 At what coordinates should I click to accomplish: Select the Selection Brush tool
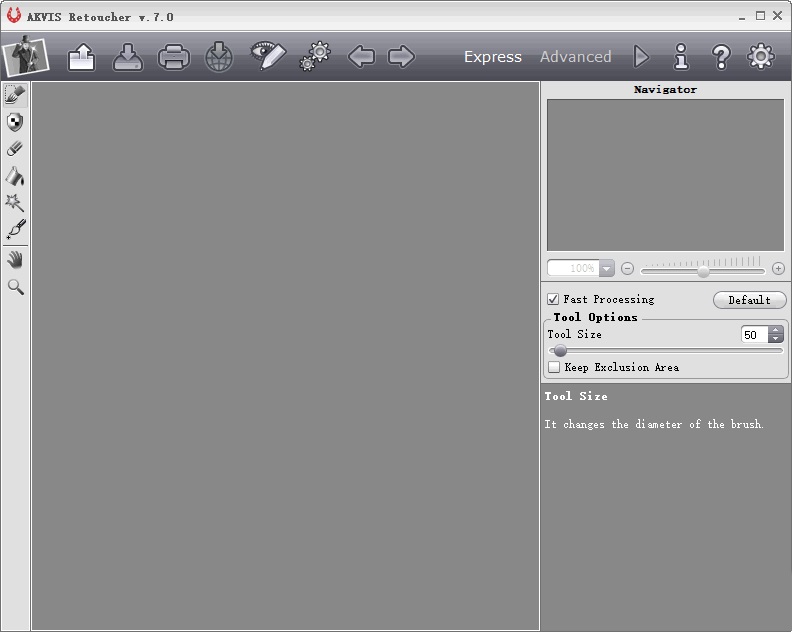tap(15, 94)
